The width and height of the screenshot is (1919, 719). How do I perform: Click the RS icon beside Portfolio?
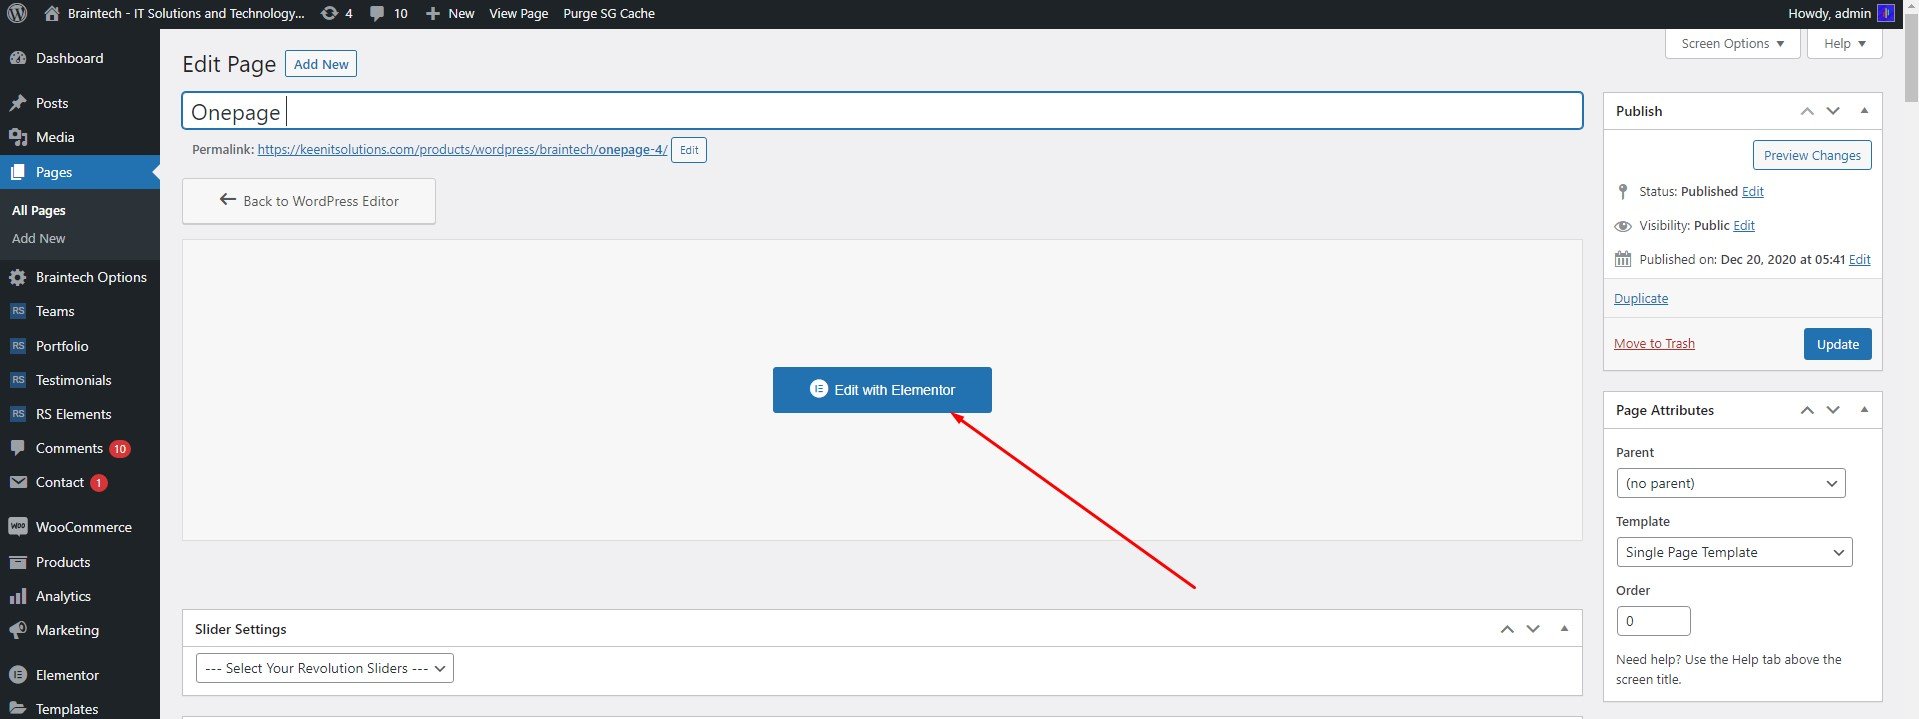18,346
